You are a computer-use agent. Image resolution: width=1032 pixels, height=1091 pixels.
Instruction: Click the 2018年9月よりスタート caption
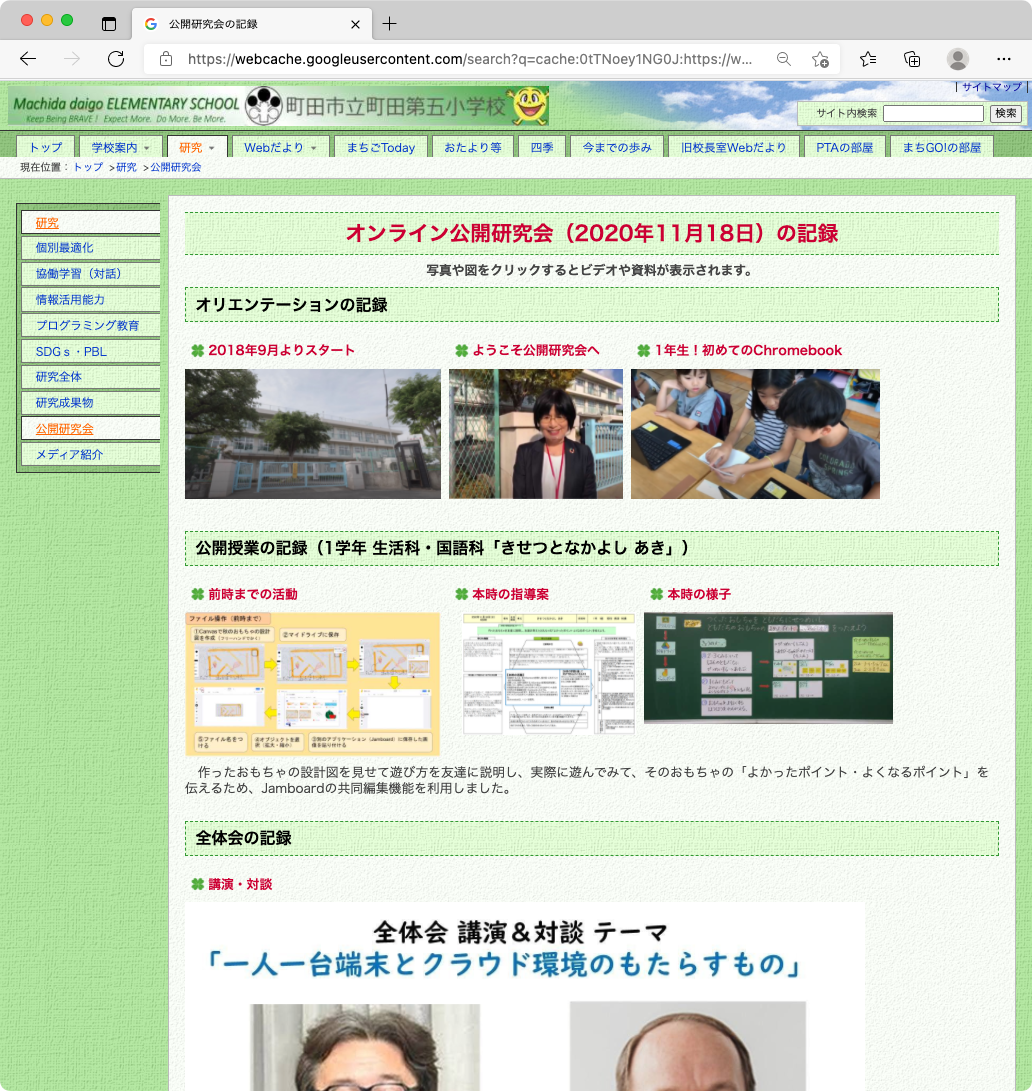pos(281,350)
